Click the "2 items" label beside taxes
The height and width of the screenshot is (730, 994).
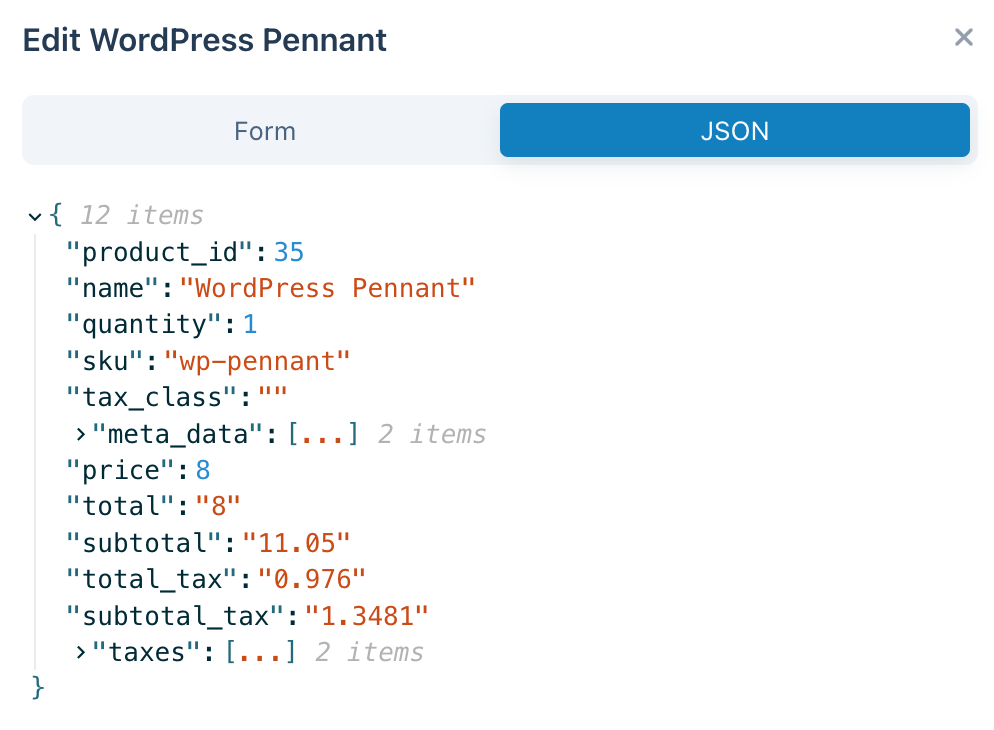(370, 652)
